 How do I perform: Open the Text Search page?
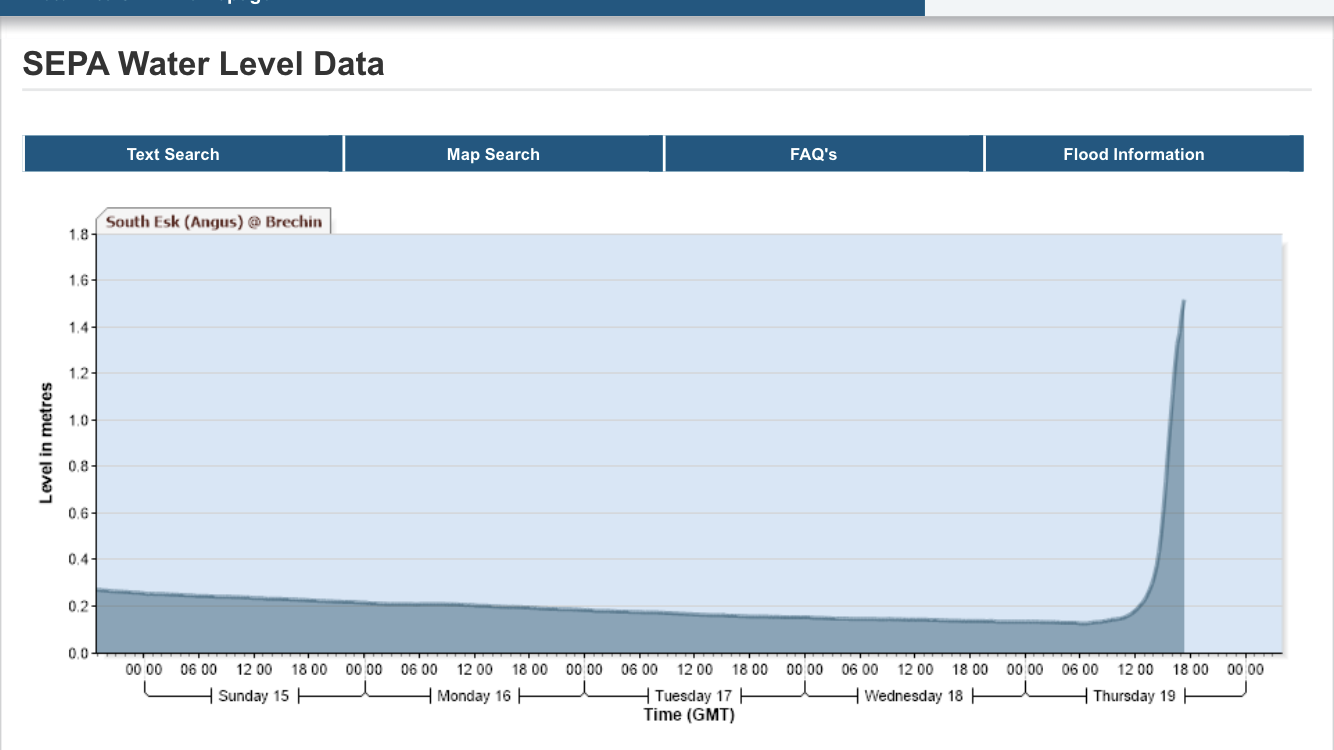pos(173,154)
